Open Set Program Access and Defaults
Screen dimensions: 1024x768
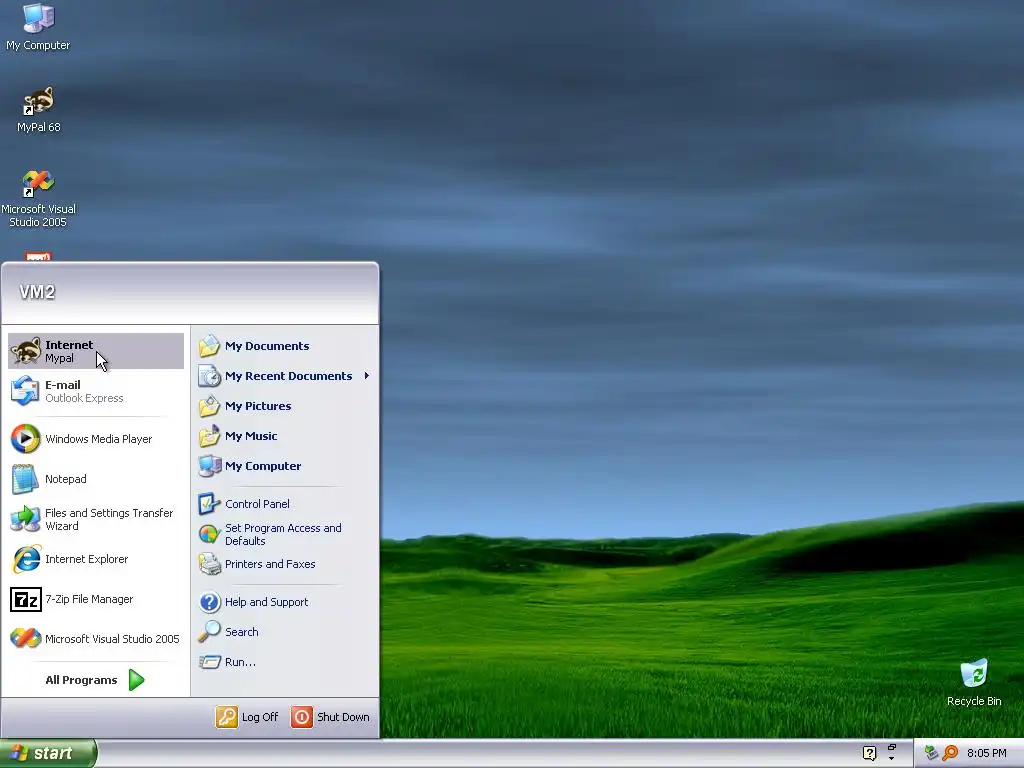pyautogui.click(x=285, y=534)
